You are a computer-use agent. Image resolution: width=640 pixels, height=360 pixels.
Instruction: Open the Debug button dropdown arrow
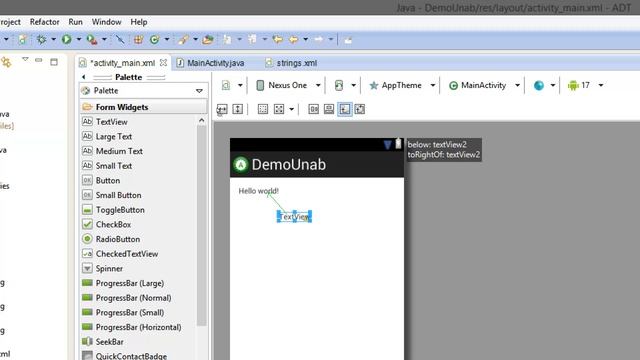(53, 39)
